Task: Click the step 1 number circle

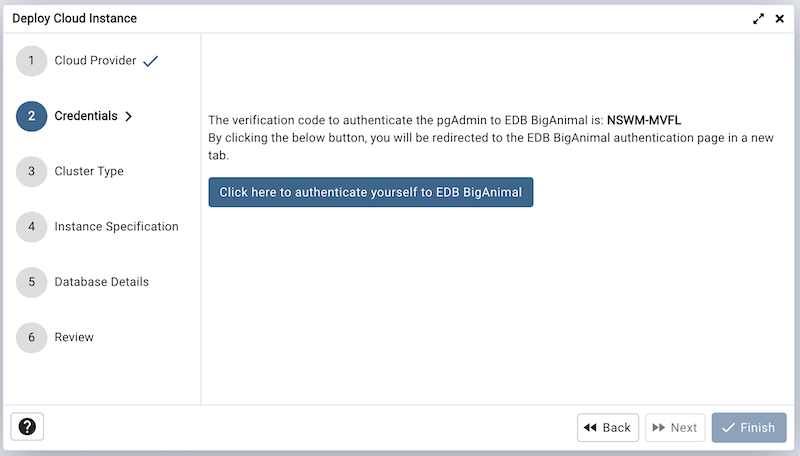Action: 31,61
